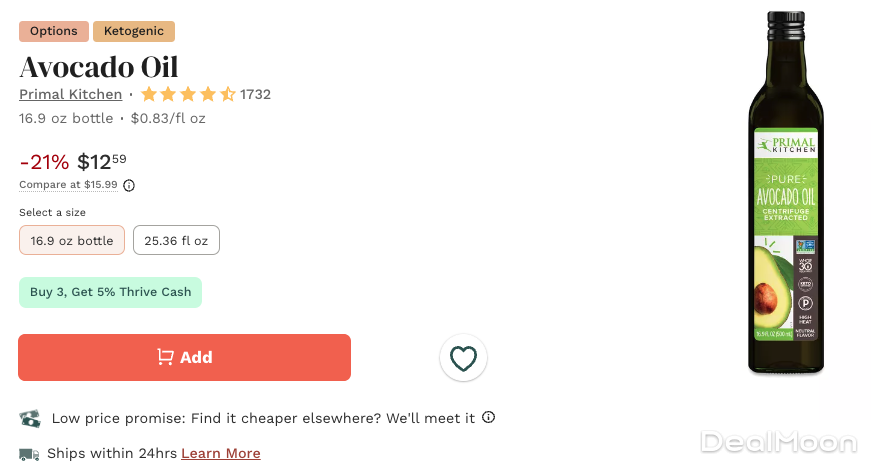The image size is (871, 466).
Task: Click the Buy 3, Get 5% Thrive Cash badge
Action: (x=110, y=292)
